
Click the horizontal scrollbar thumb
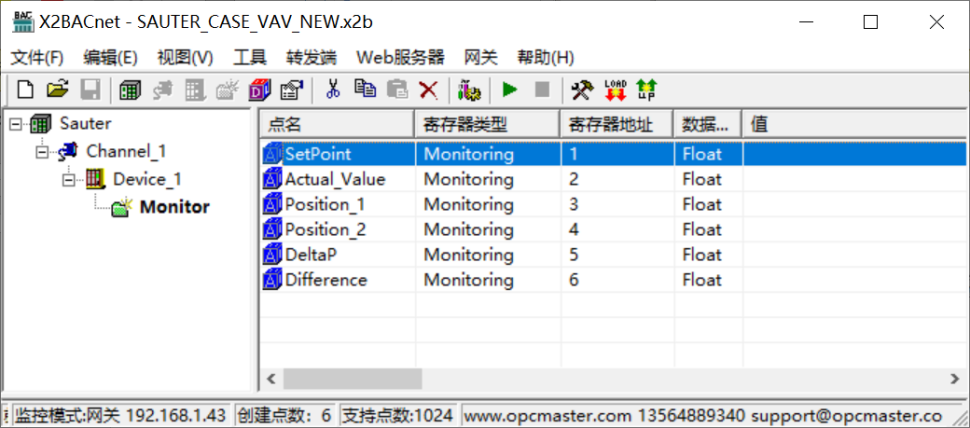[353, 379]
